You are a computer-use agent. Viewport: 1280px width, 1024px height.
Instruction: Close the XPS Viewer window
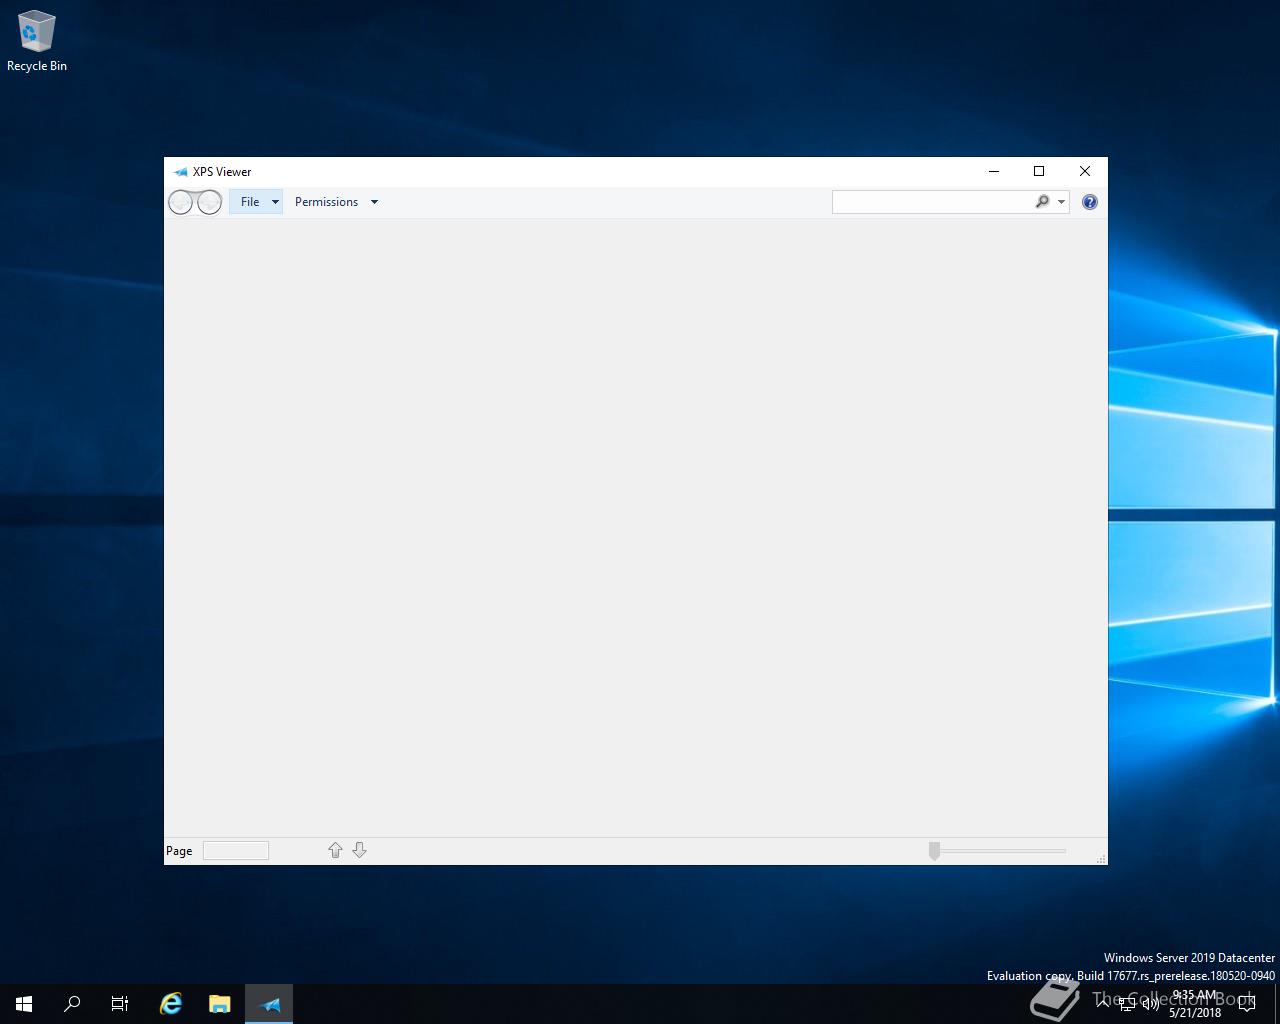[x=1085, y=171]
